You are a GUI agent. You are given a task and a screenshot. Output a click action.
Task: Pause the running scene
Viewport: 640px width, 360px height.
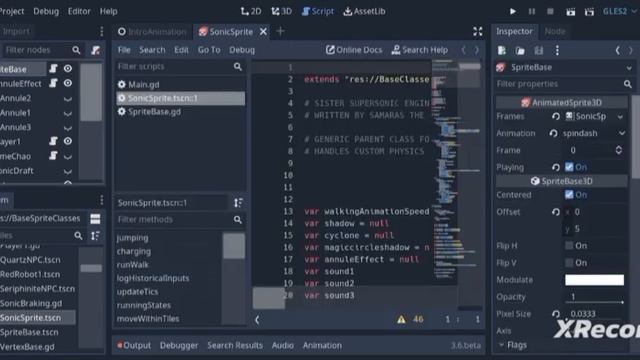(531, 11)
